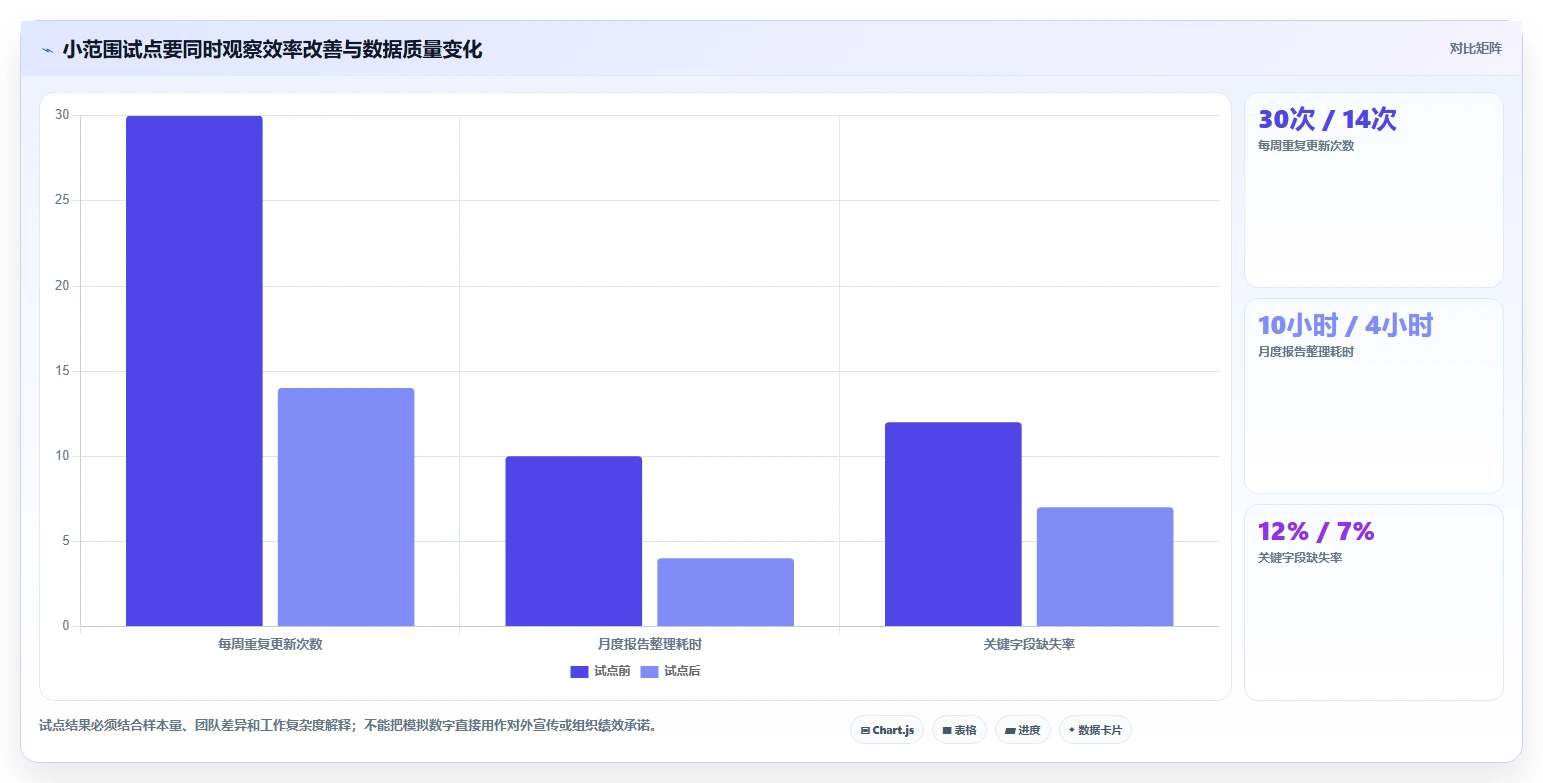Image resolution: width=1543 pixels, height=783 pixels.
Task: Click the y-axis value 0
Action: pos(66,626)
